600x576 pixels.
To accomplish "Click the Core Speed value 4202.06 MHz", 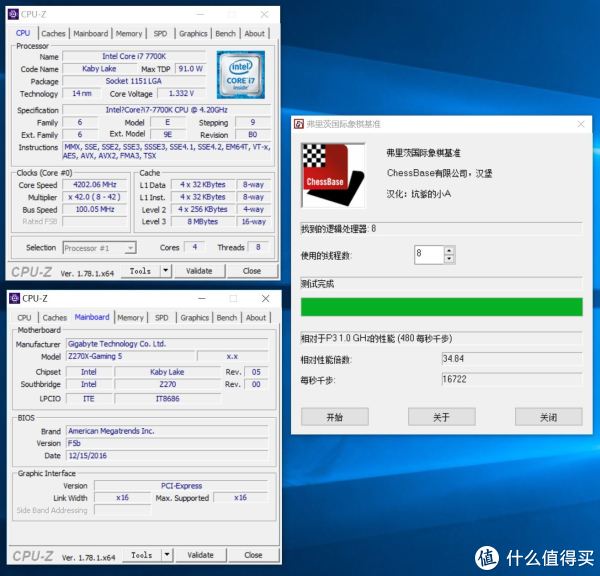I will click(95, 185).
